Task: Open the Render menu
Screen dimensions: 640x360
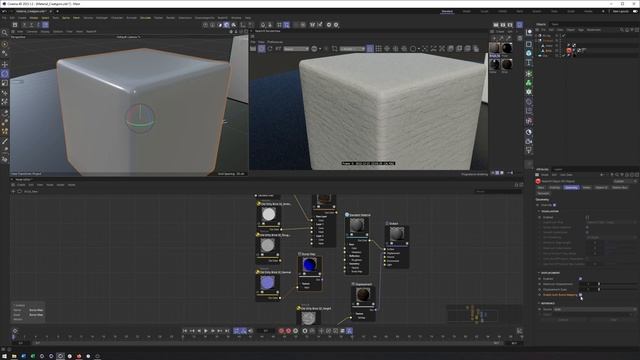Action: [170, 18]
